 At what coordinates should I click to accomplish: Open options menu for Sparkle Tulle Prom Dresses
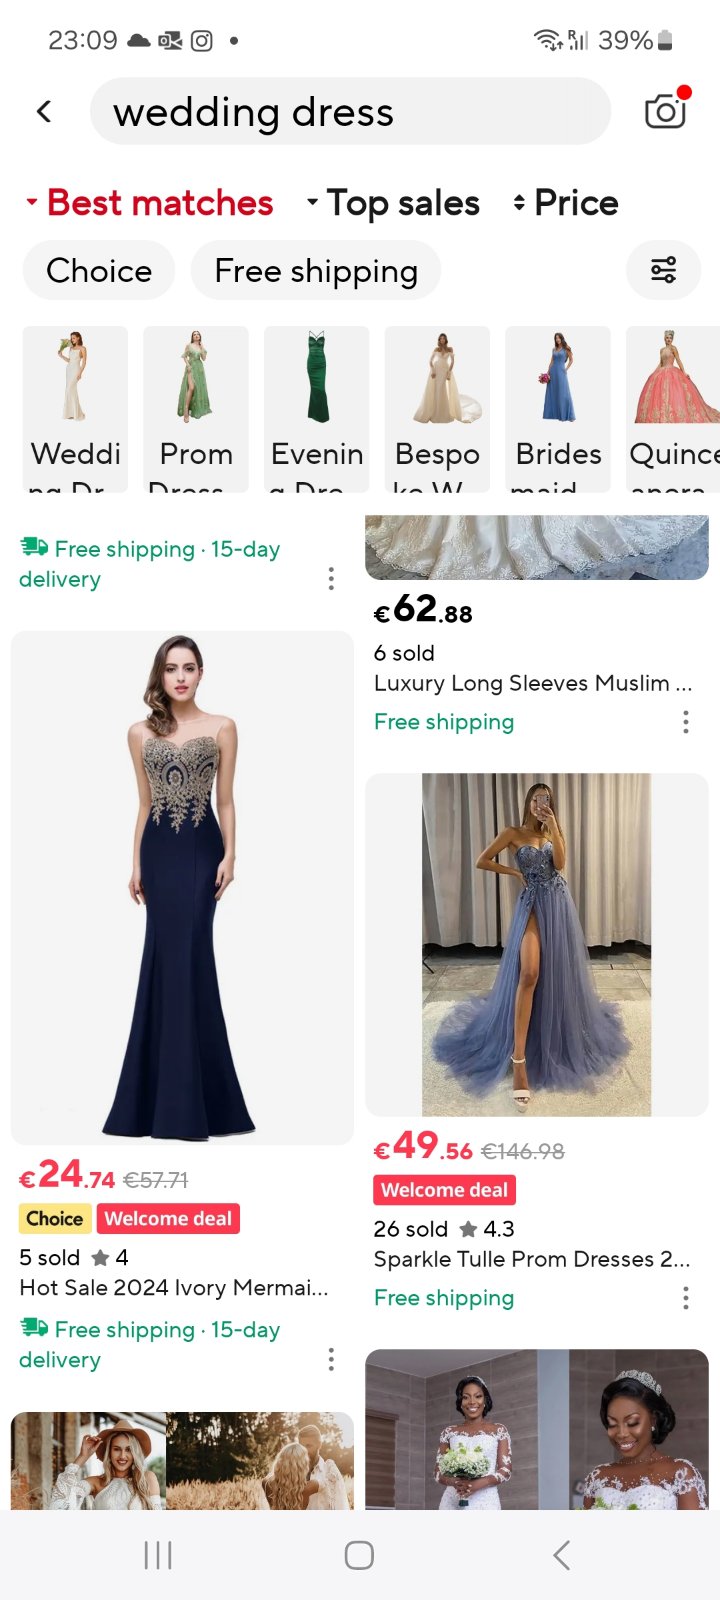click(x=685, y=1298)
